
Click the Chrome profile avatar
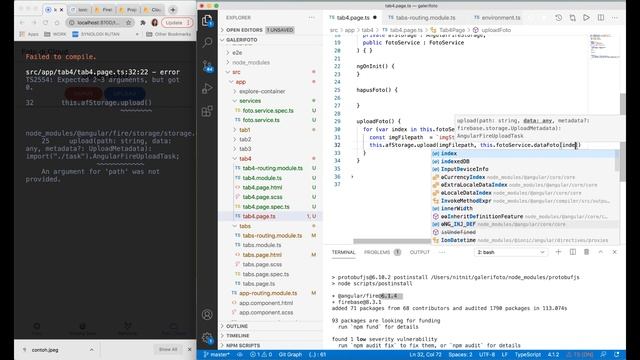154,22
